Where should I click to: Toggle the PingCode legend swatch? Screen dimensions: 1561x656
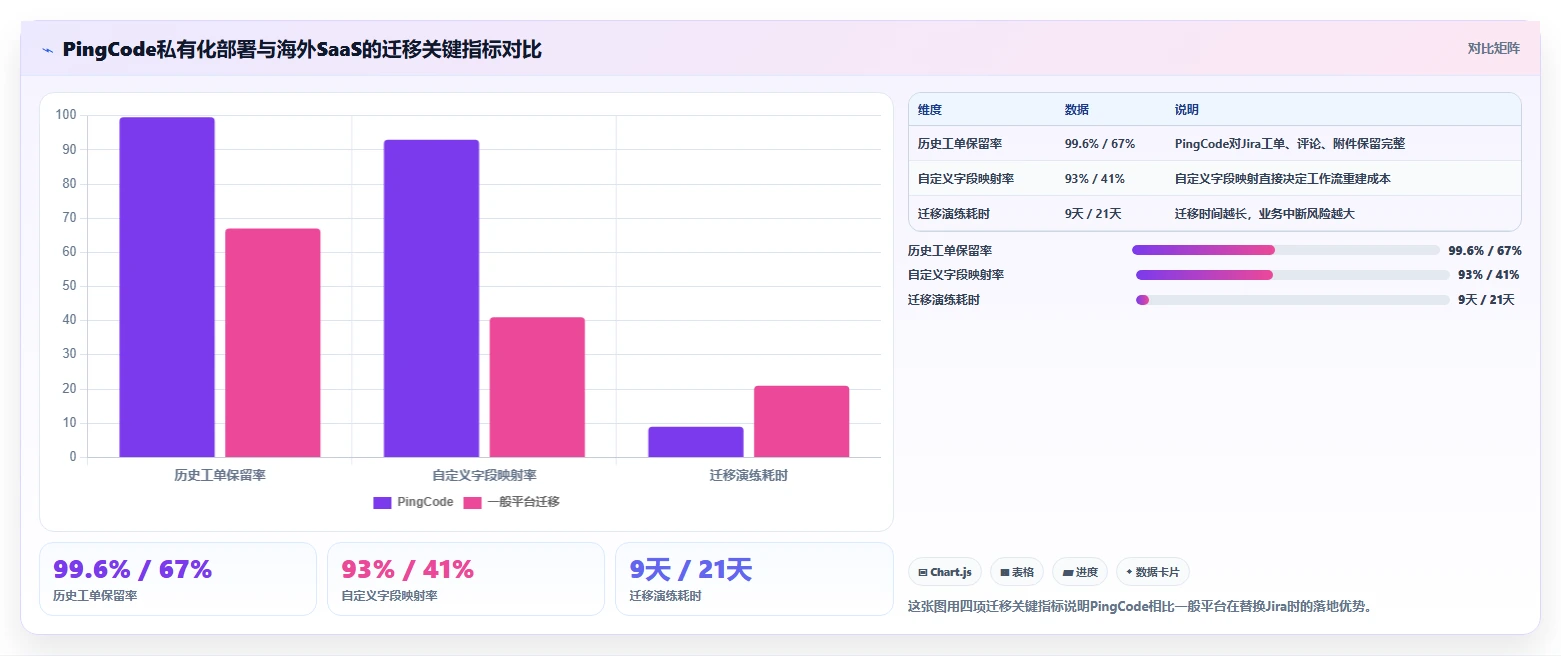click(x=382, y=502)
